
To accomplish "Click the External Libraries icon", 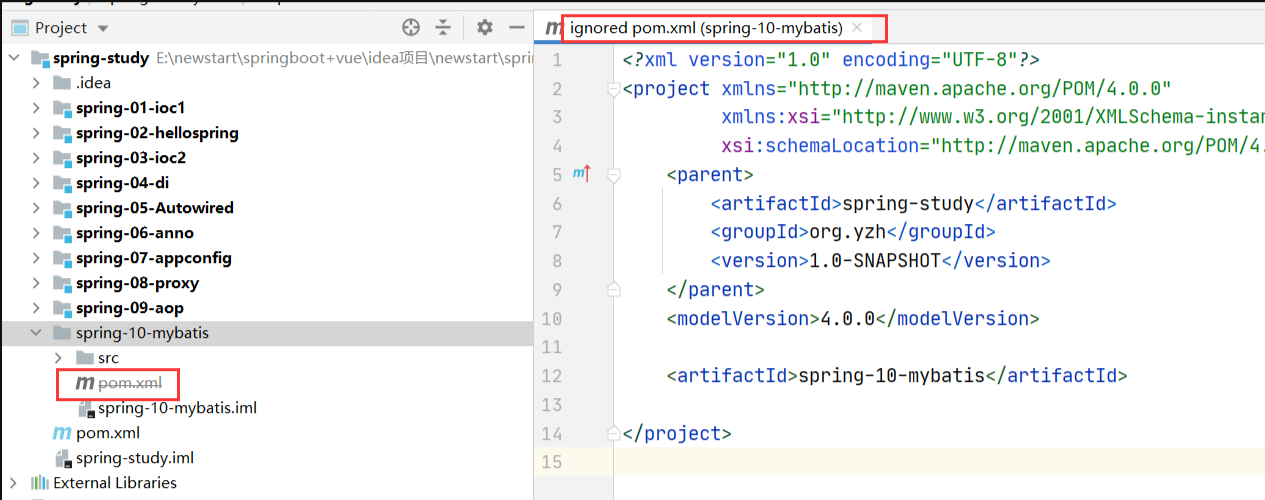I will click(39, 483).
